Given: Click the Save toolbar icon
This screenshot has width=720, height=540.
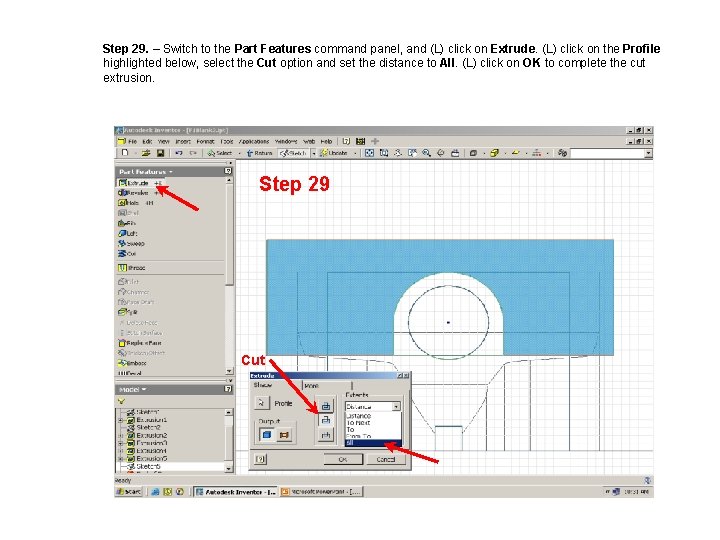Looking at the screenshot, I should (160, 153).
